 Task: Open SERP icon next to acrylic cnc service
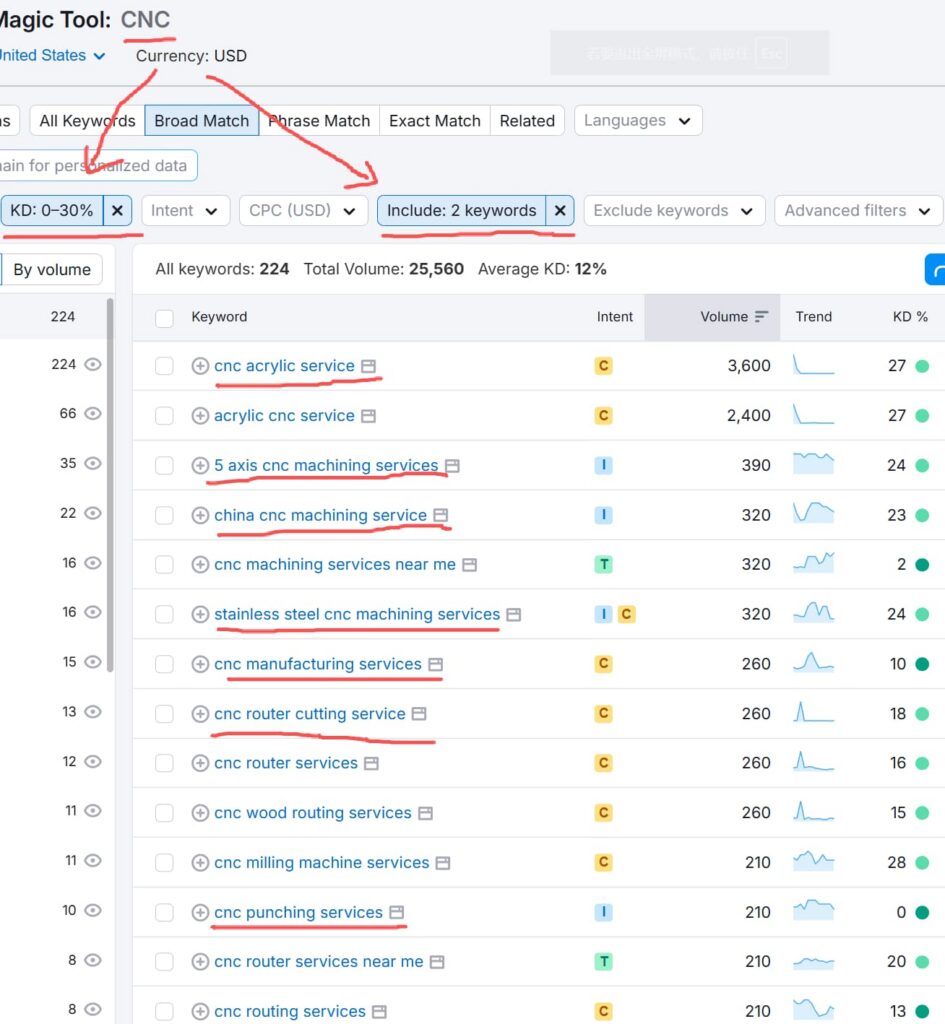369,416
